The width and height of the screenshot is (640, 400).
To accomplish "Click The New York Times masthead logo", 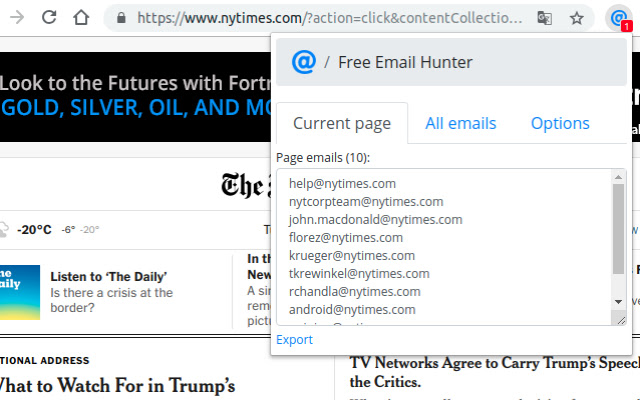I will 246,185.
